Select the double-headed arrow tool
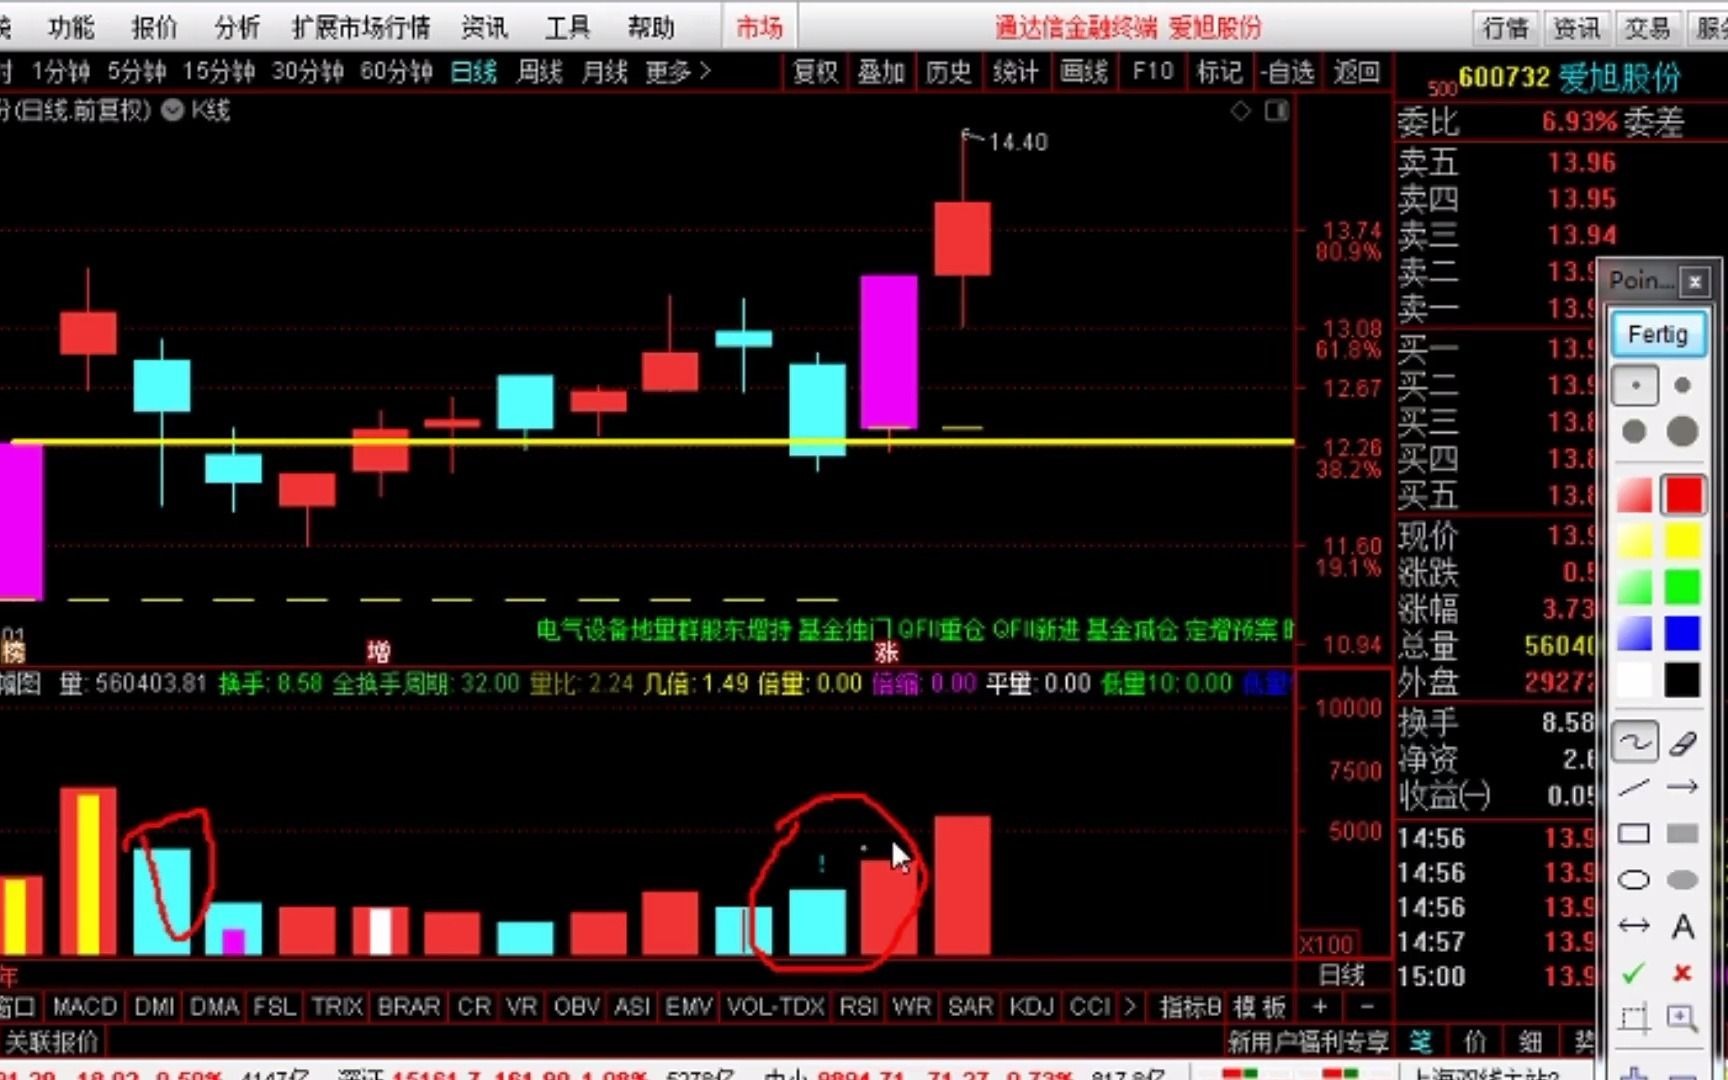This screenshot has height=1080, width=1728. coord(1635,927)
